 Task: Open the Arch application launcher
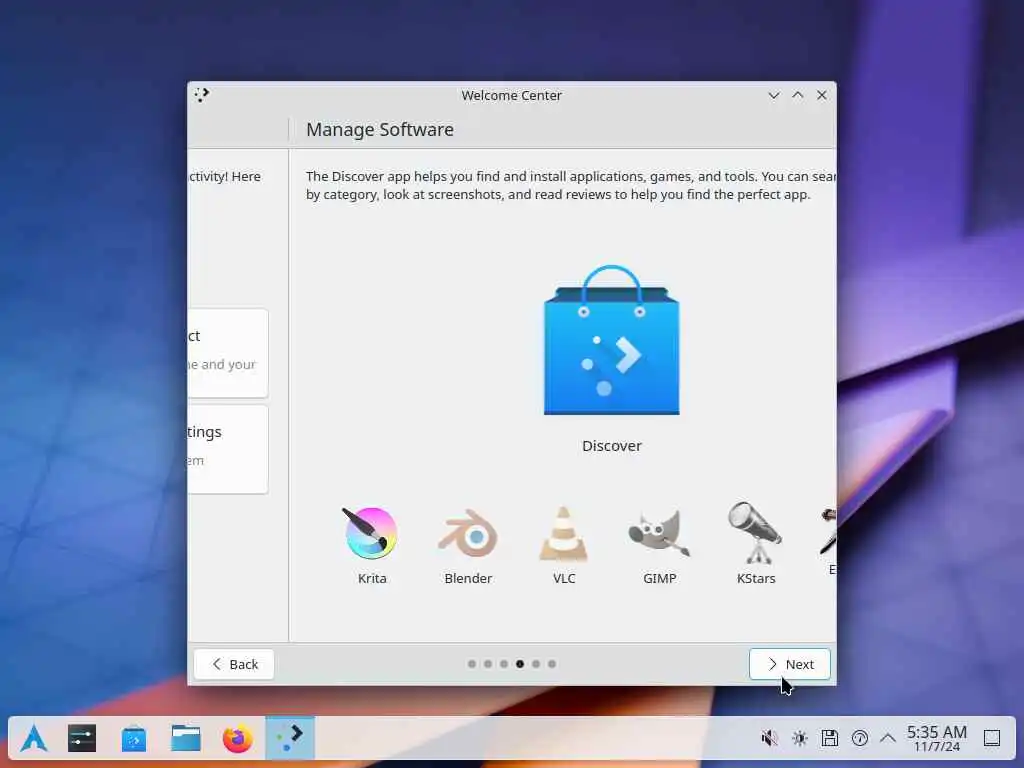pyautogui.click(x=33, y=739)
